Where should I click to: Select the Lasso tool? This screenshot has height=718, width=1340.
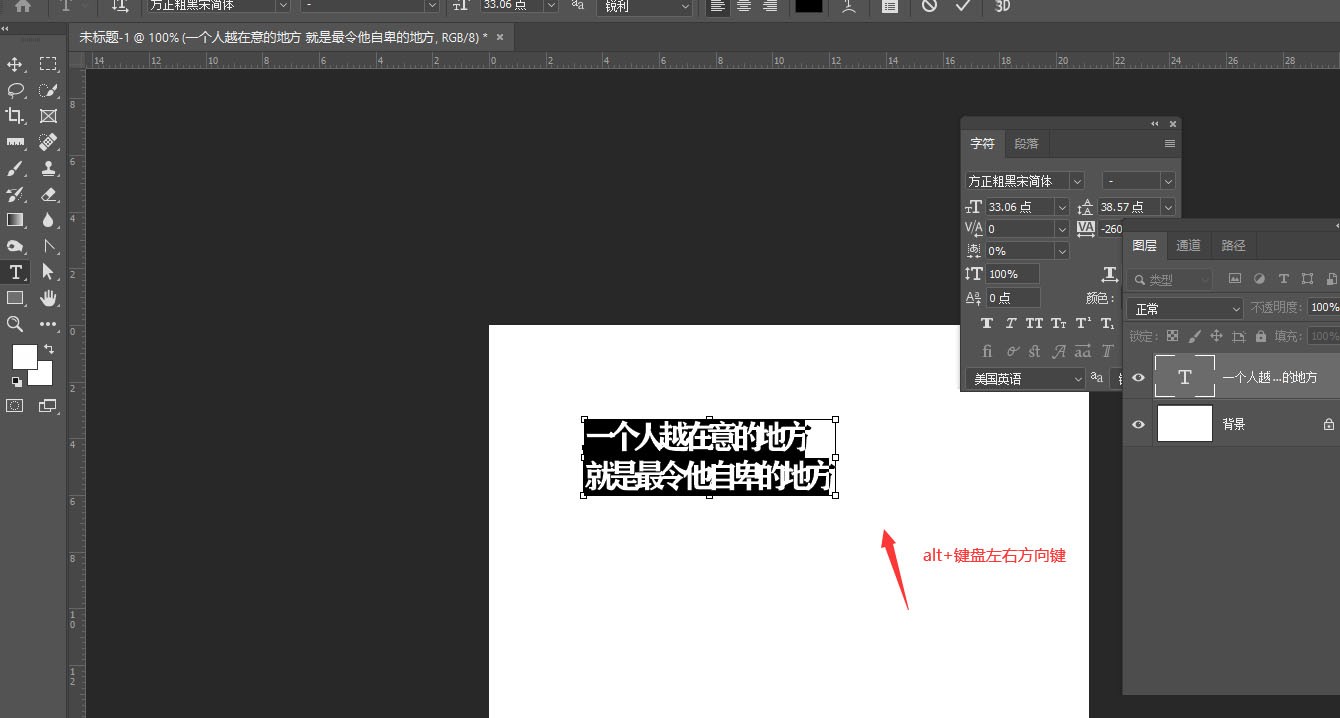[x=15, y=90]
